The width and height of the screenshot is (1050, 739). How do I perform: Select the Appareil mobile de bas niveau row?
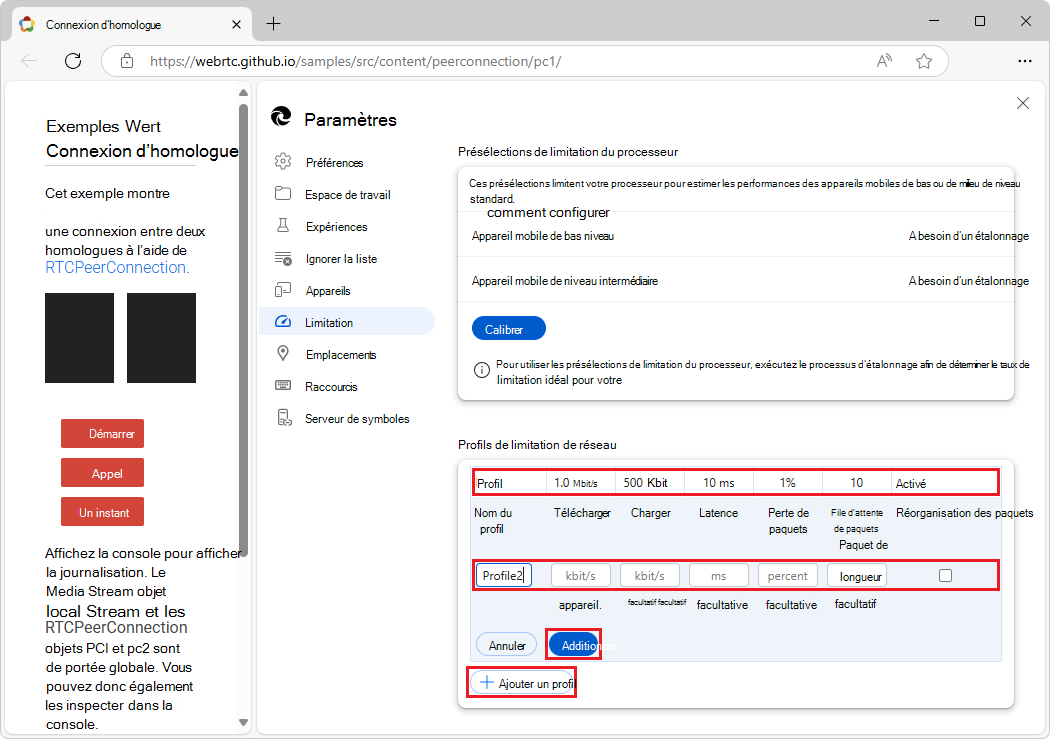tap(735, 236)
